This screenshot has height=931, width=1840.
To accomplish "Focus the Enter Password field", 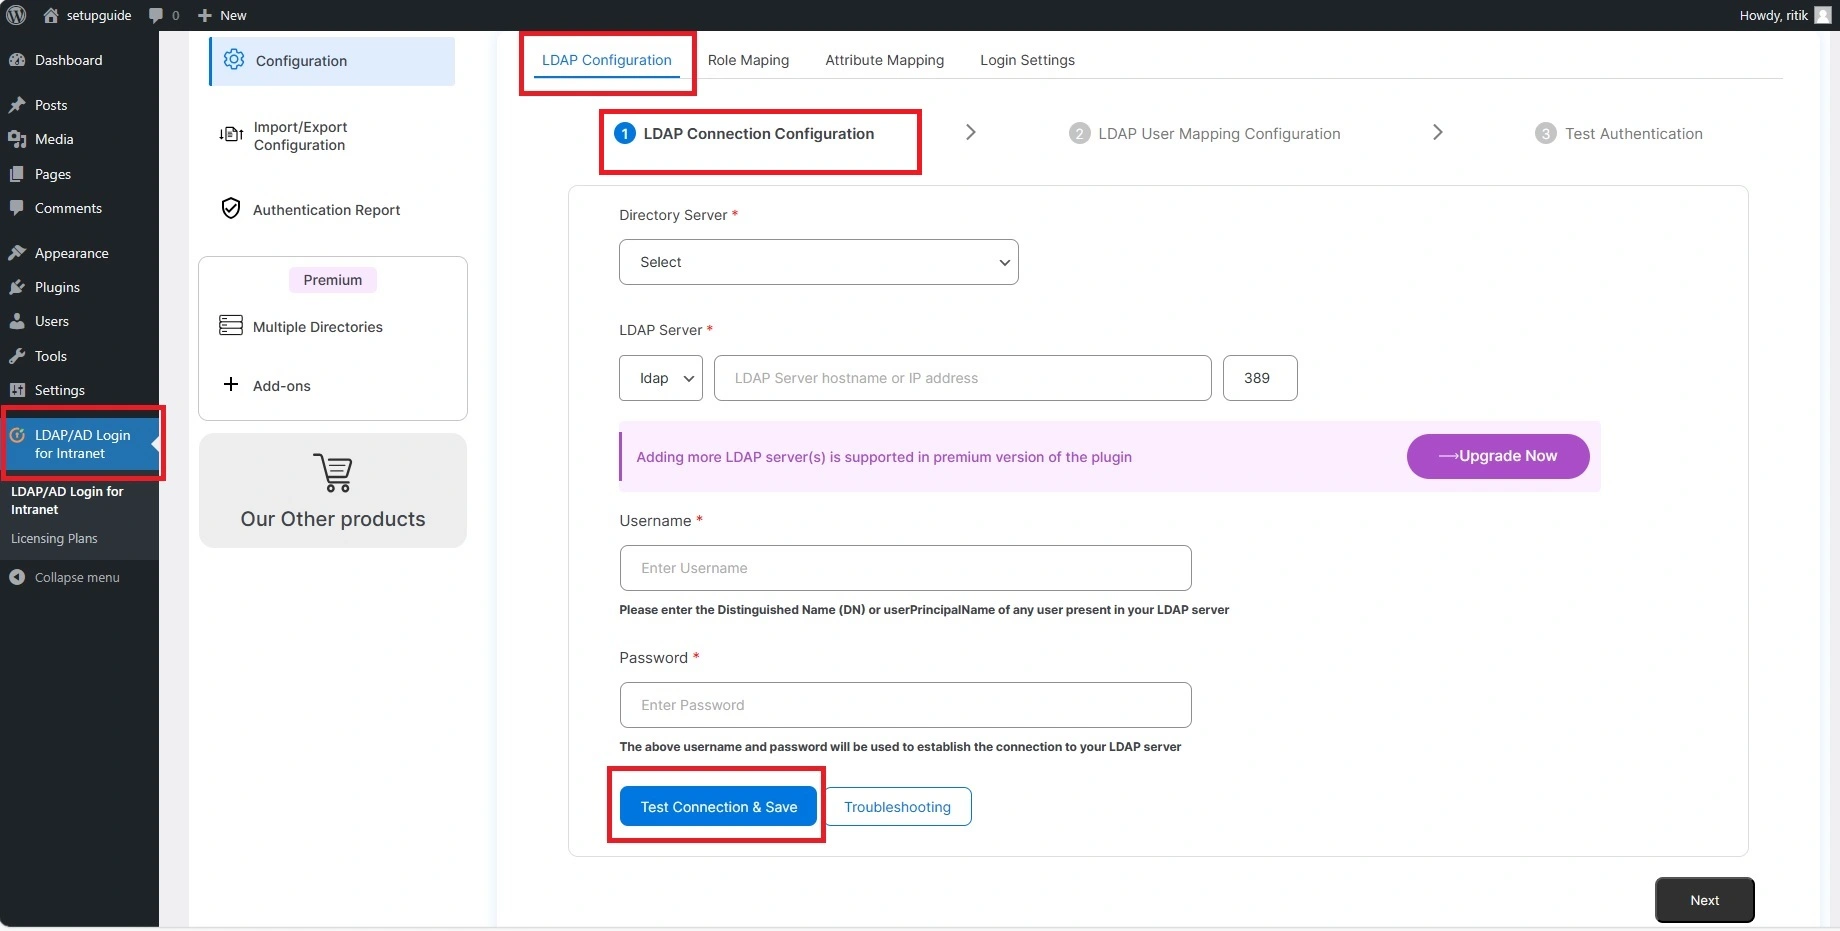I will point(905,705).
